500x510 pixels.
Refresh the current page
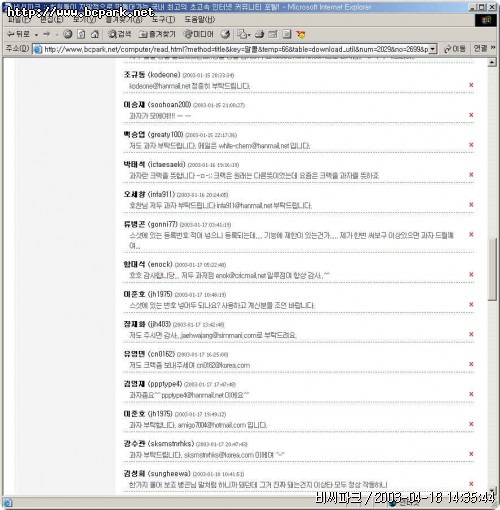pos(81,34)
